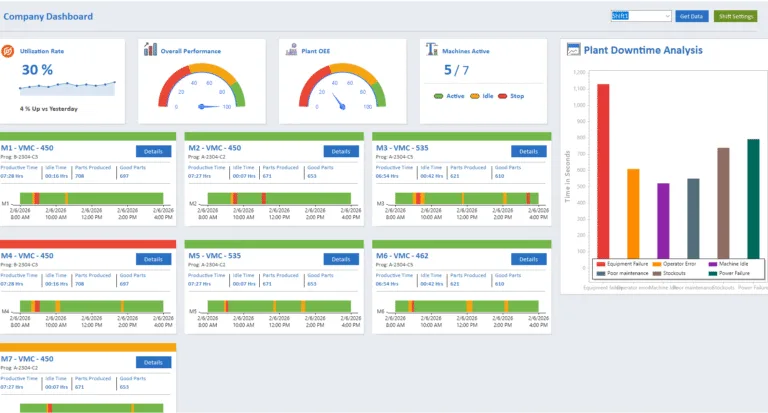Click the M2 - VMC - 450 title
Viewport: 768px width, 413px height.
click(215, 148)
